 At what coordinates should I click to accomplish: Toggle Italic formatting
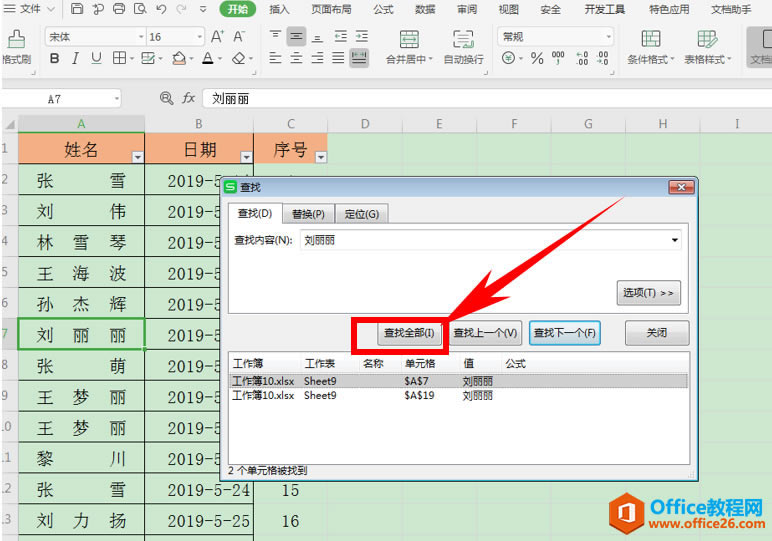75,59
